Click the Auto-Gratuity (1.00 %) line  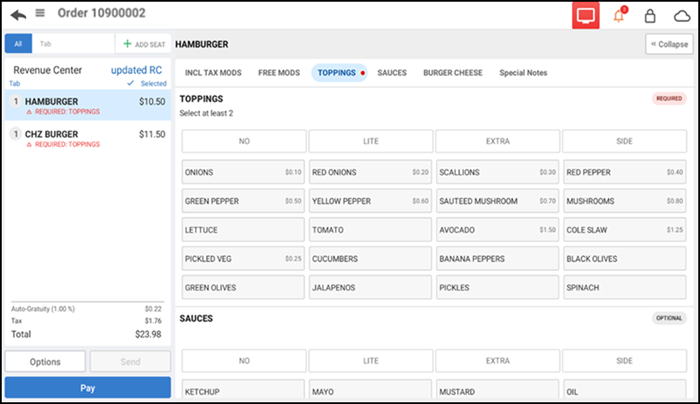tap(87, 309)
